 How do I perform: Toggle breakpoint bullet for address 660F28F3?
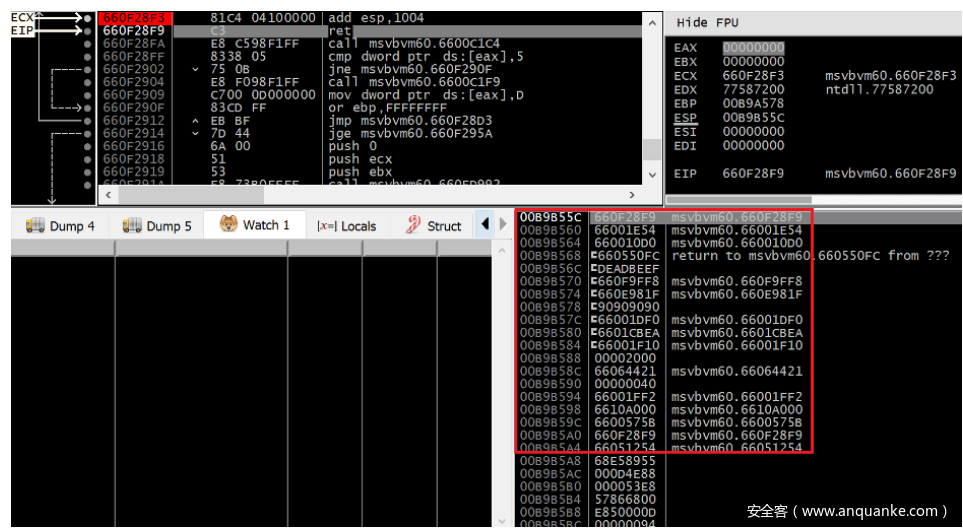pyautogui.click(x=89, y=18)
